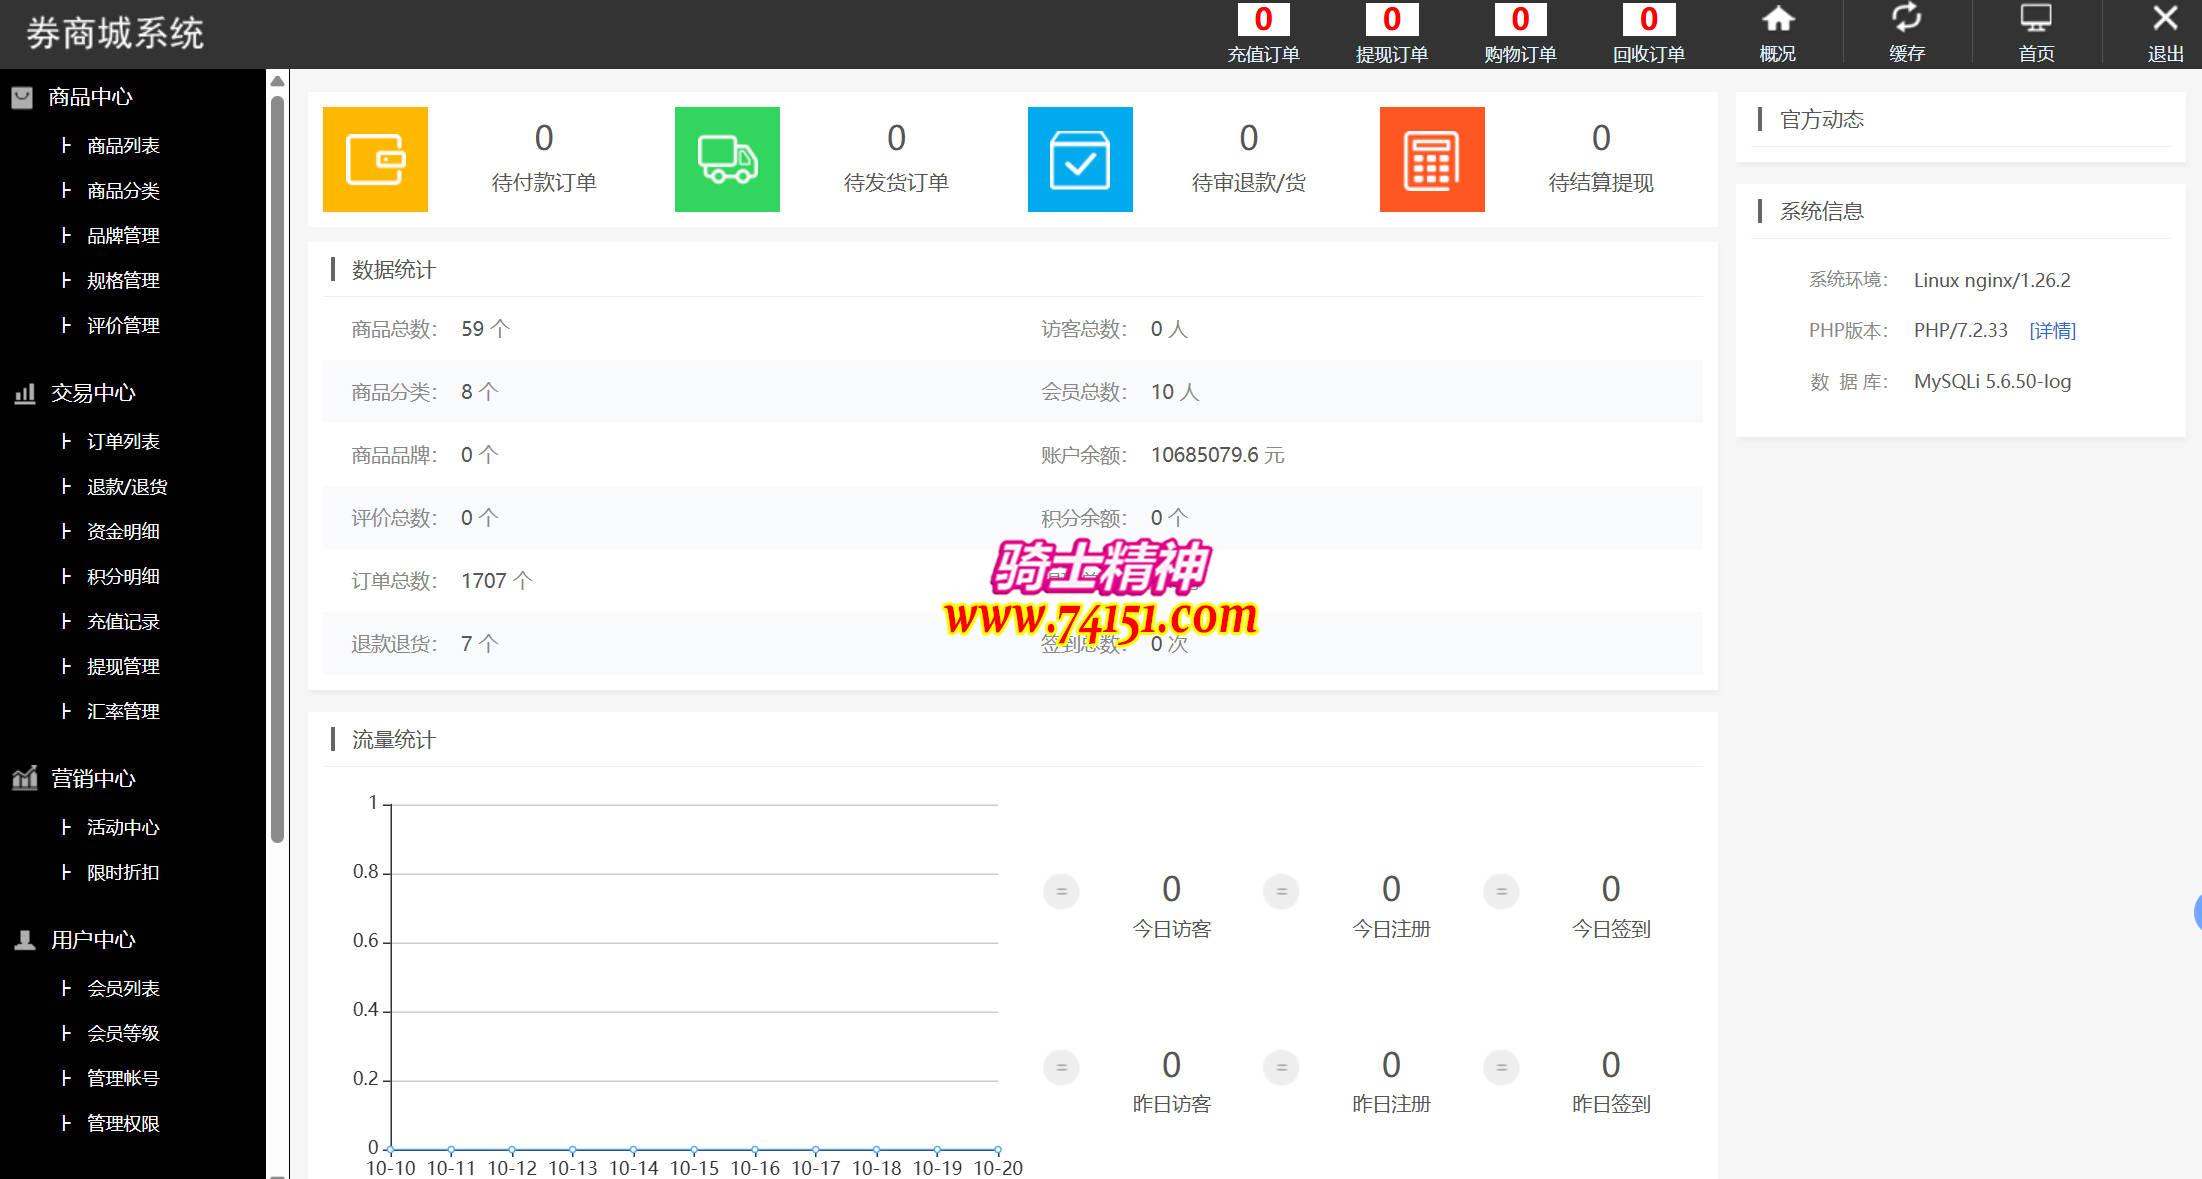
Task: Click the 概况 home icon in header
Action: coord(1777,20)
